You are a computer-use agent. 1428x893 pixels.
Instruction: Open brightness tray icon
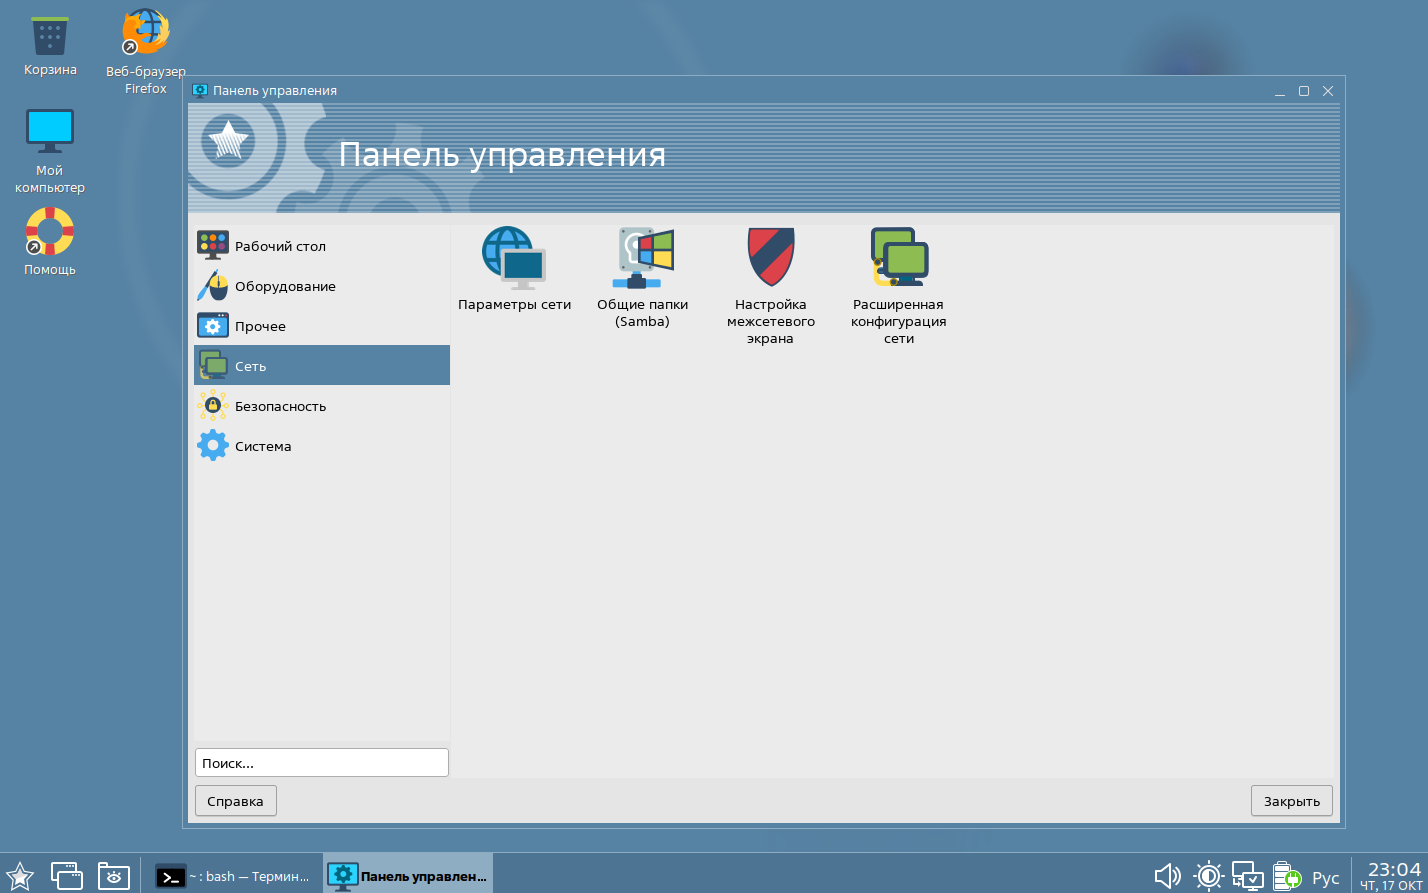(x=1208, y=877)
